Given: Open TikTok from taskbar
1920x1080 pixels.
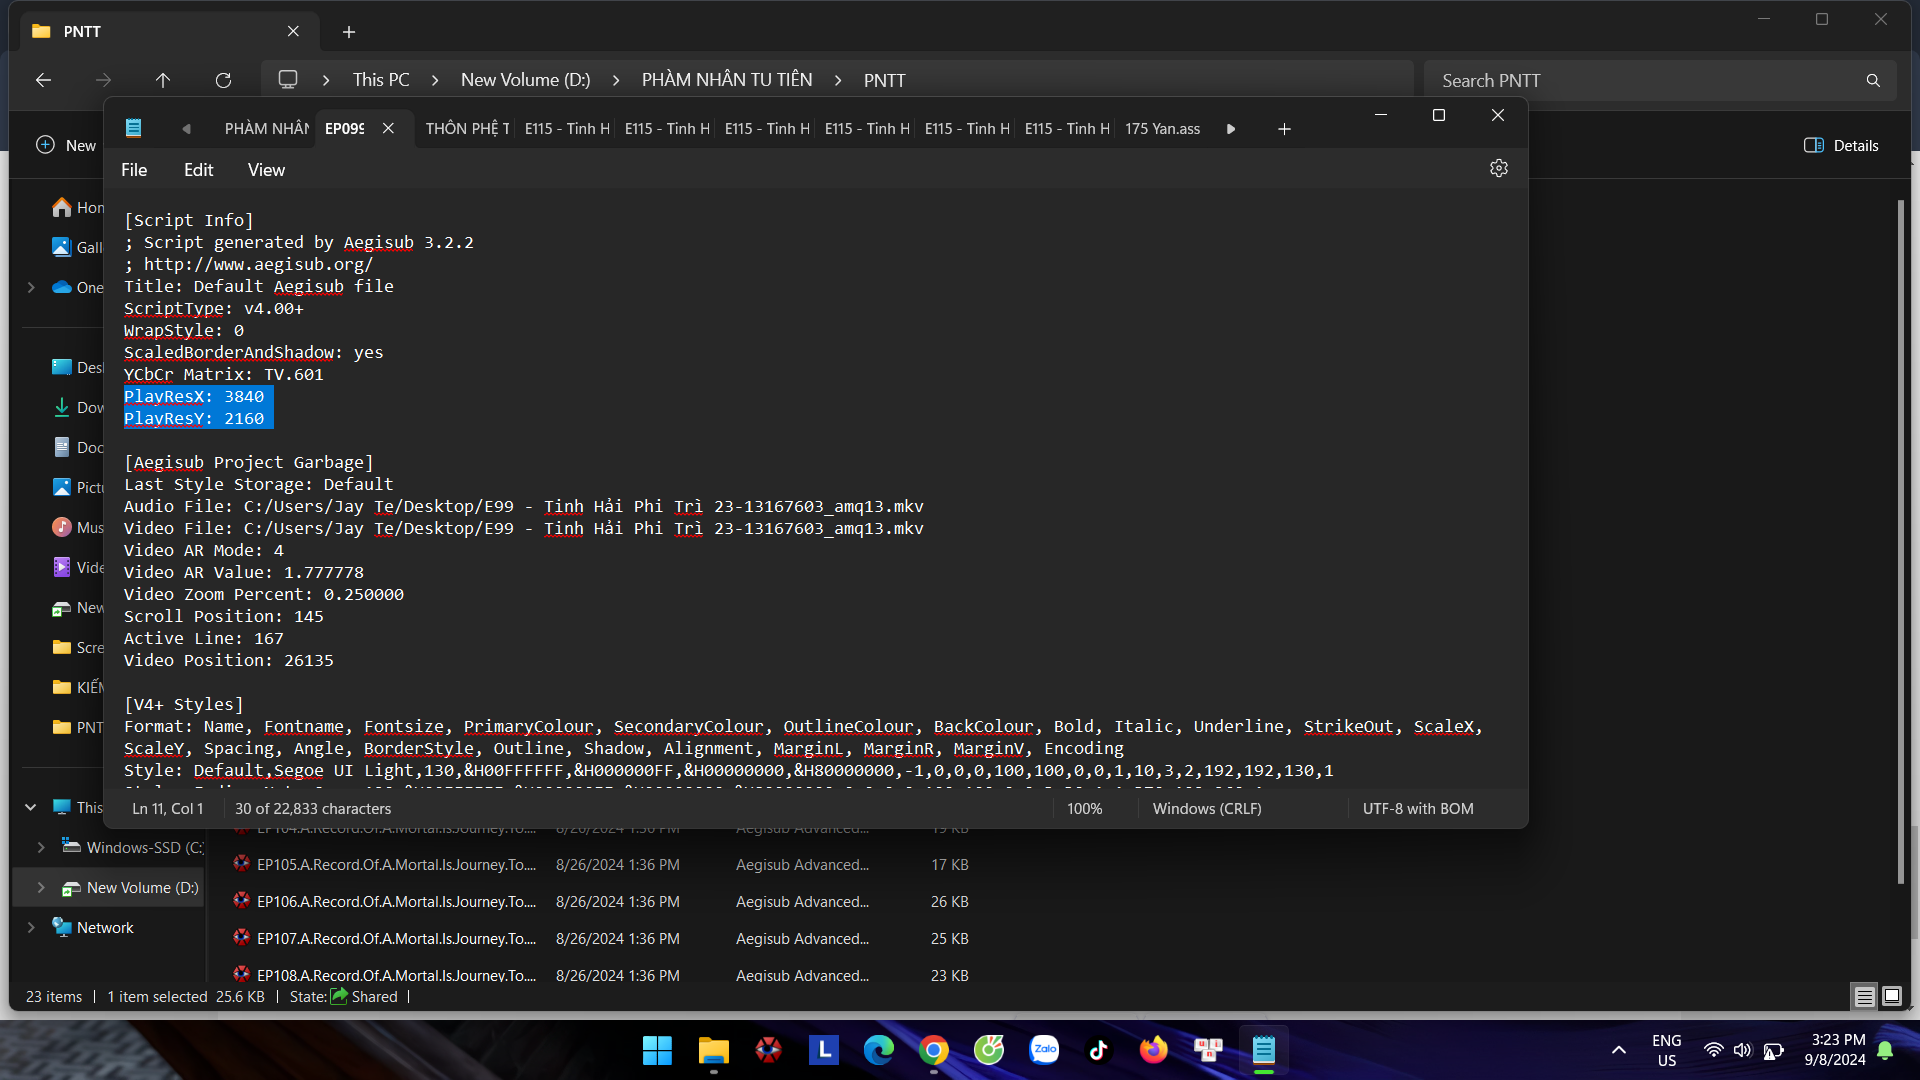Looking at the screenshot, I should (1099, 1050).
